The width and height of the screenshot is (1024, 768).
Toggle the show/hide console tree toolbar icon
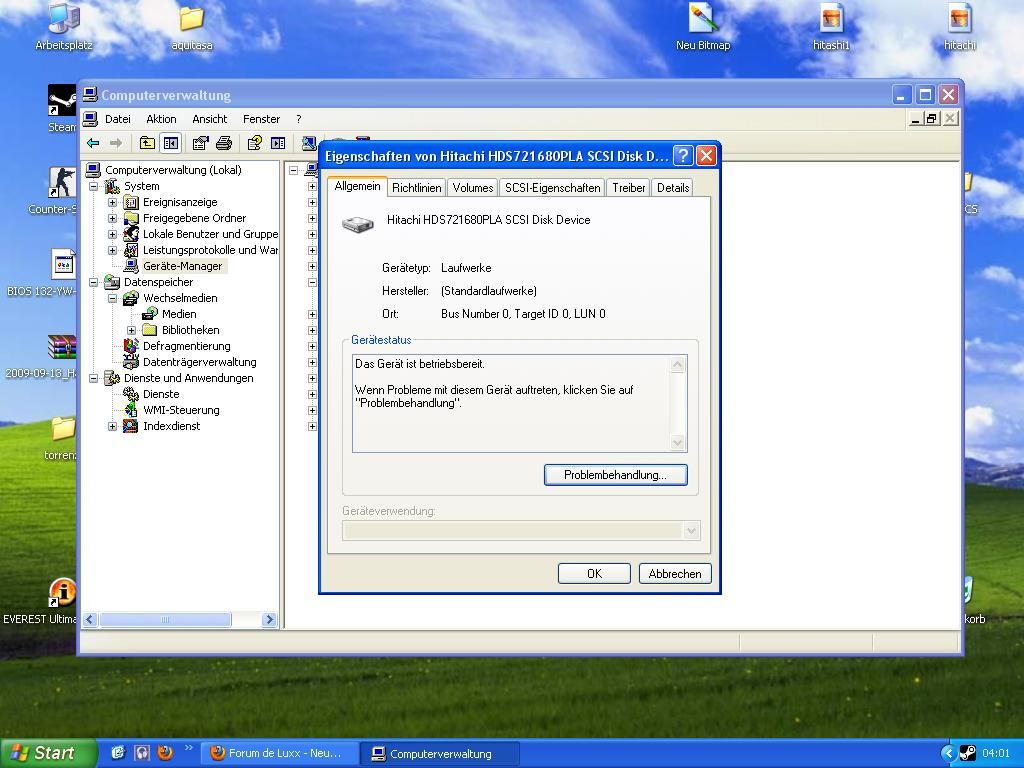(x=171, y=143)
